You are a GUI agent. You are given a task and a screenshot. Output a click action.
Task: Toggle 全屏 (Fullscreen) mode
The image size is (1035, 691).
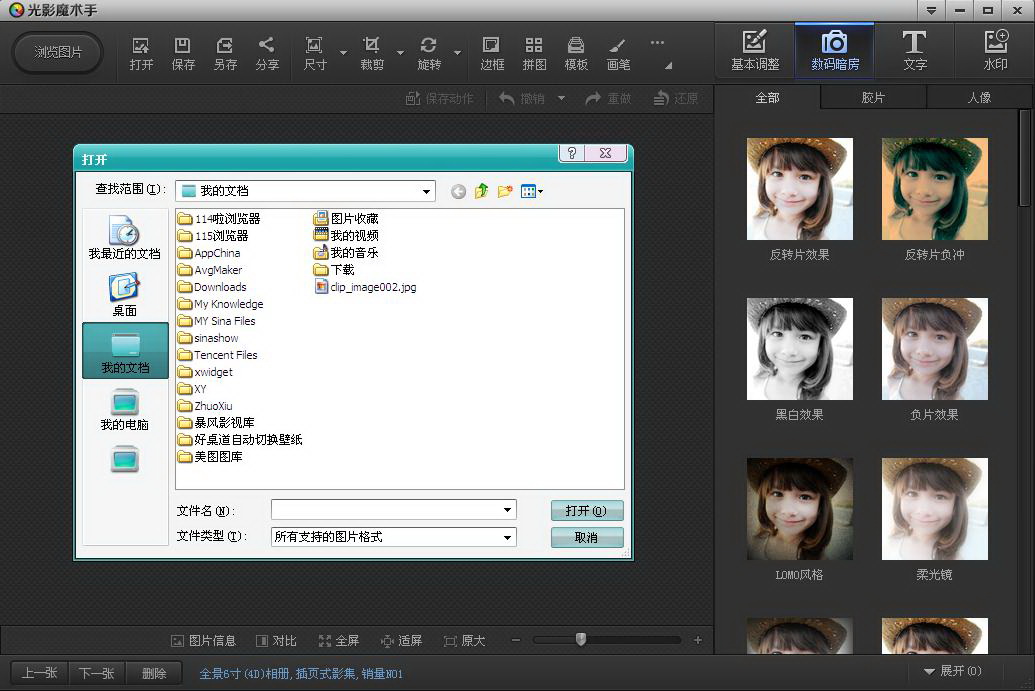tap(339, 641)
